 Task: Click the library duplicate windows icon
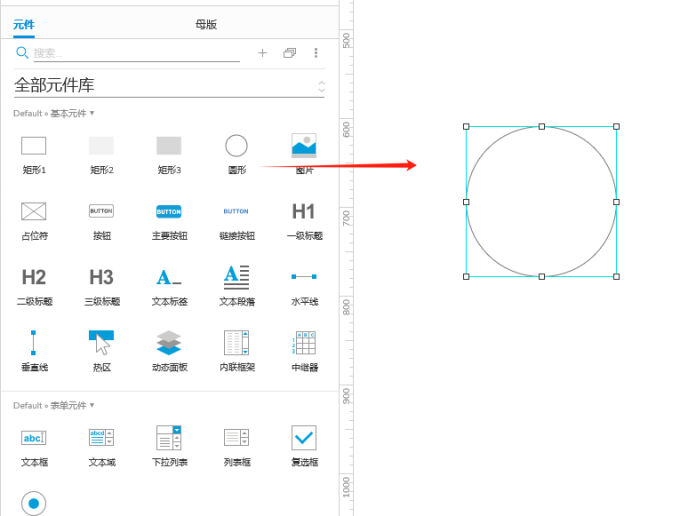pyautogui.click(x=289, y=53)
